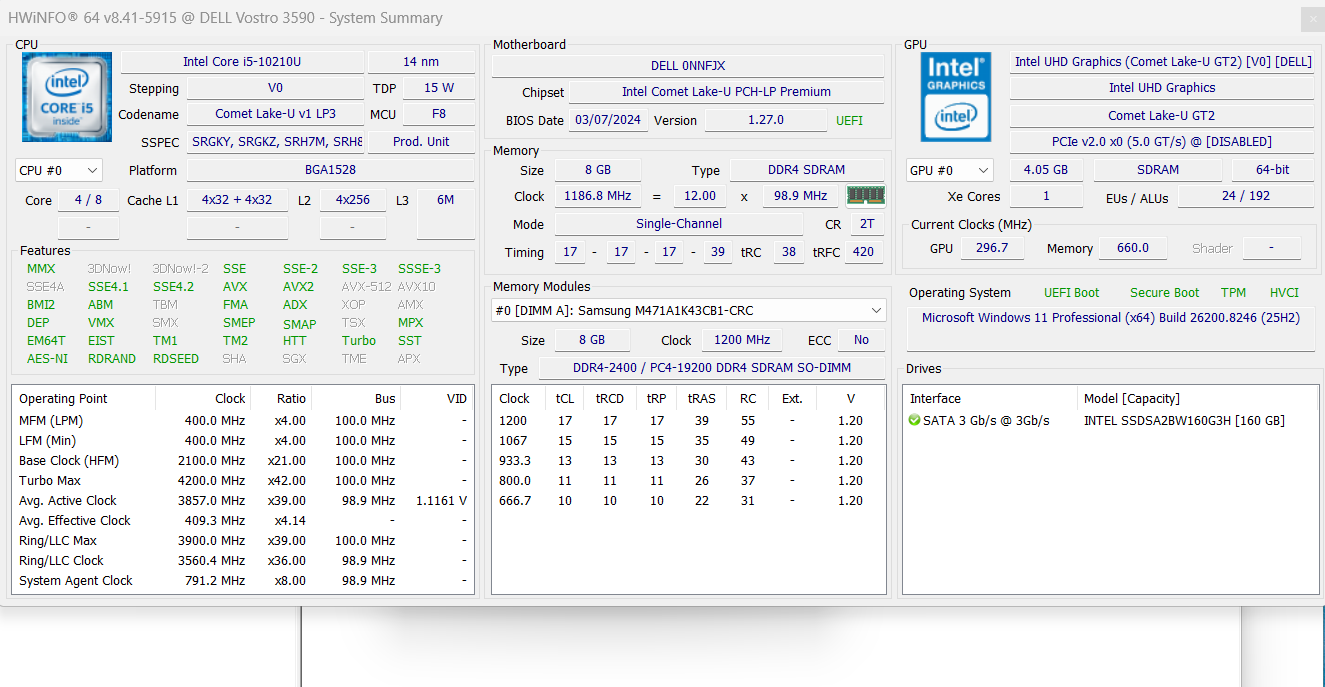Click the Avg. Effective Clock row

tap(242, 520)
